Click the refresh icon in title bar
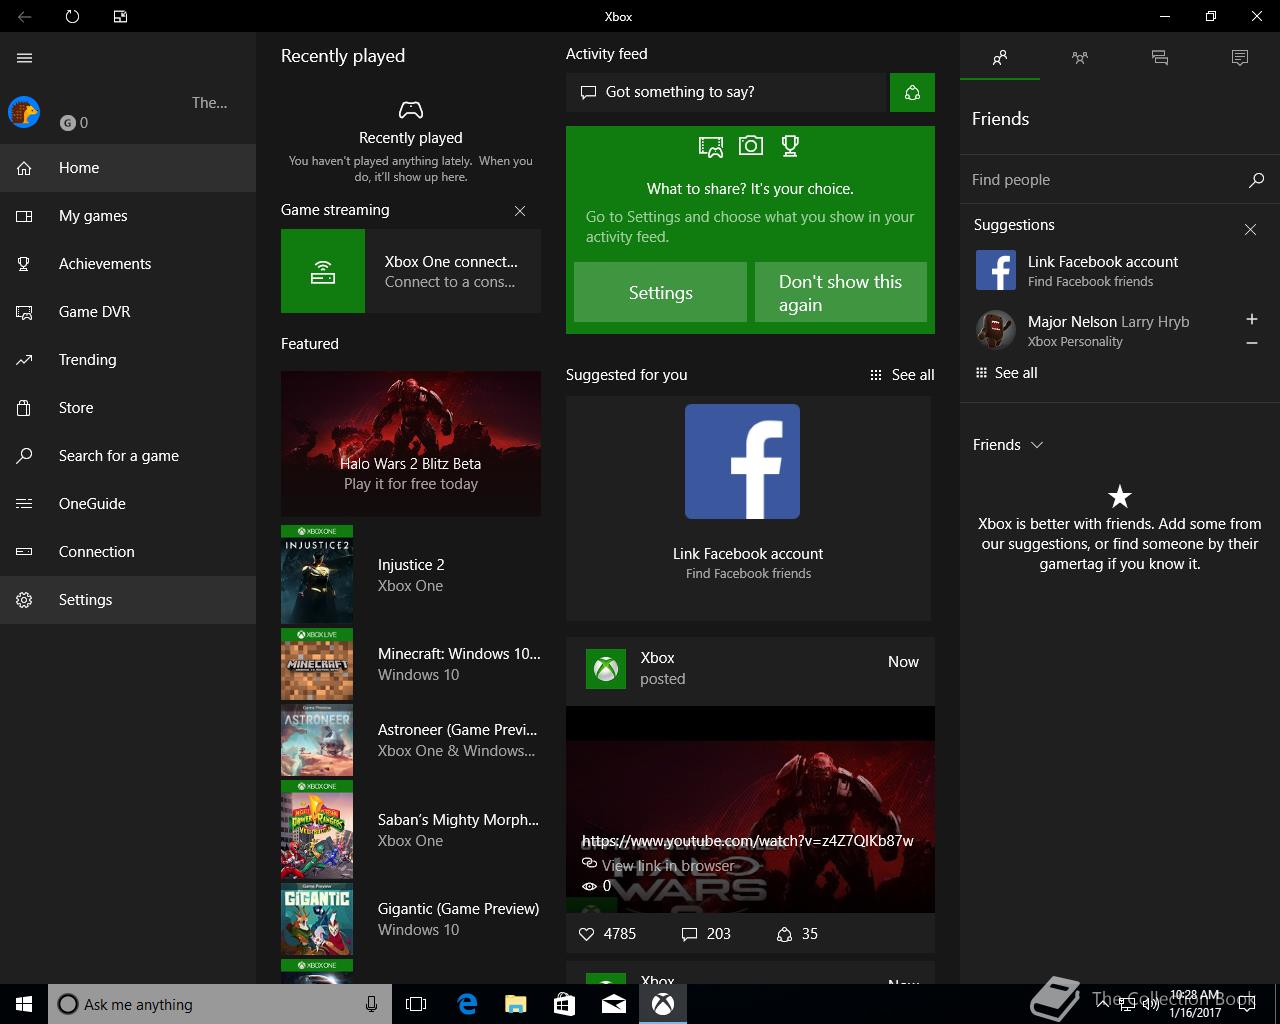 pos(72,16)
